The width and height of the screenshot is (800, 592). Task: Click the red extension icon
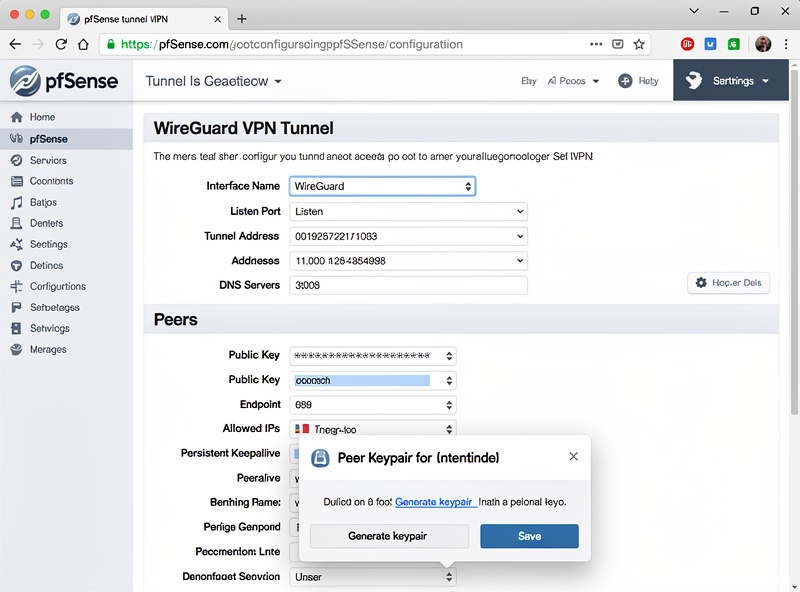point(687,44)
